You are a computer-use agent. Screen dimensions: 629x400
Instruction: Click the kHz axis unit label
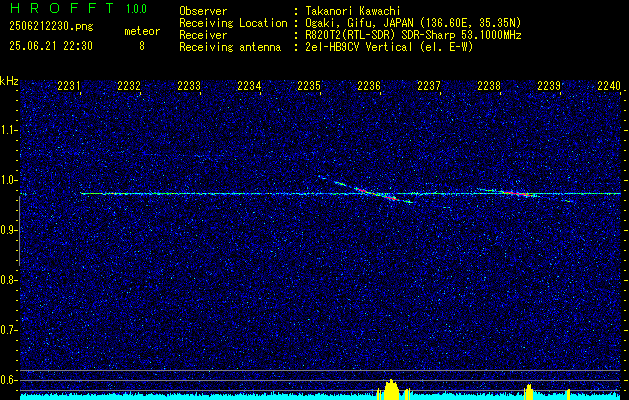pos(9,81)
